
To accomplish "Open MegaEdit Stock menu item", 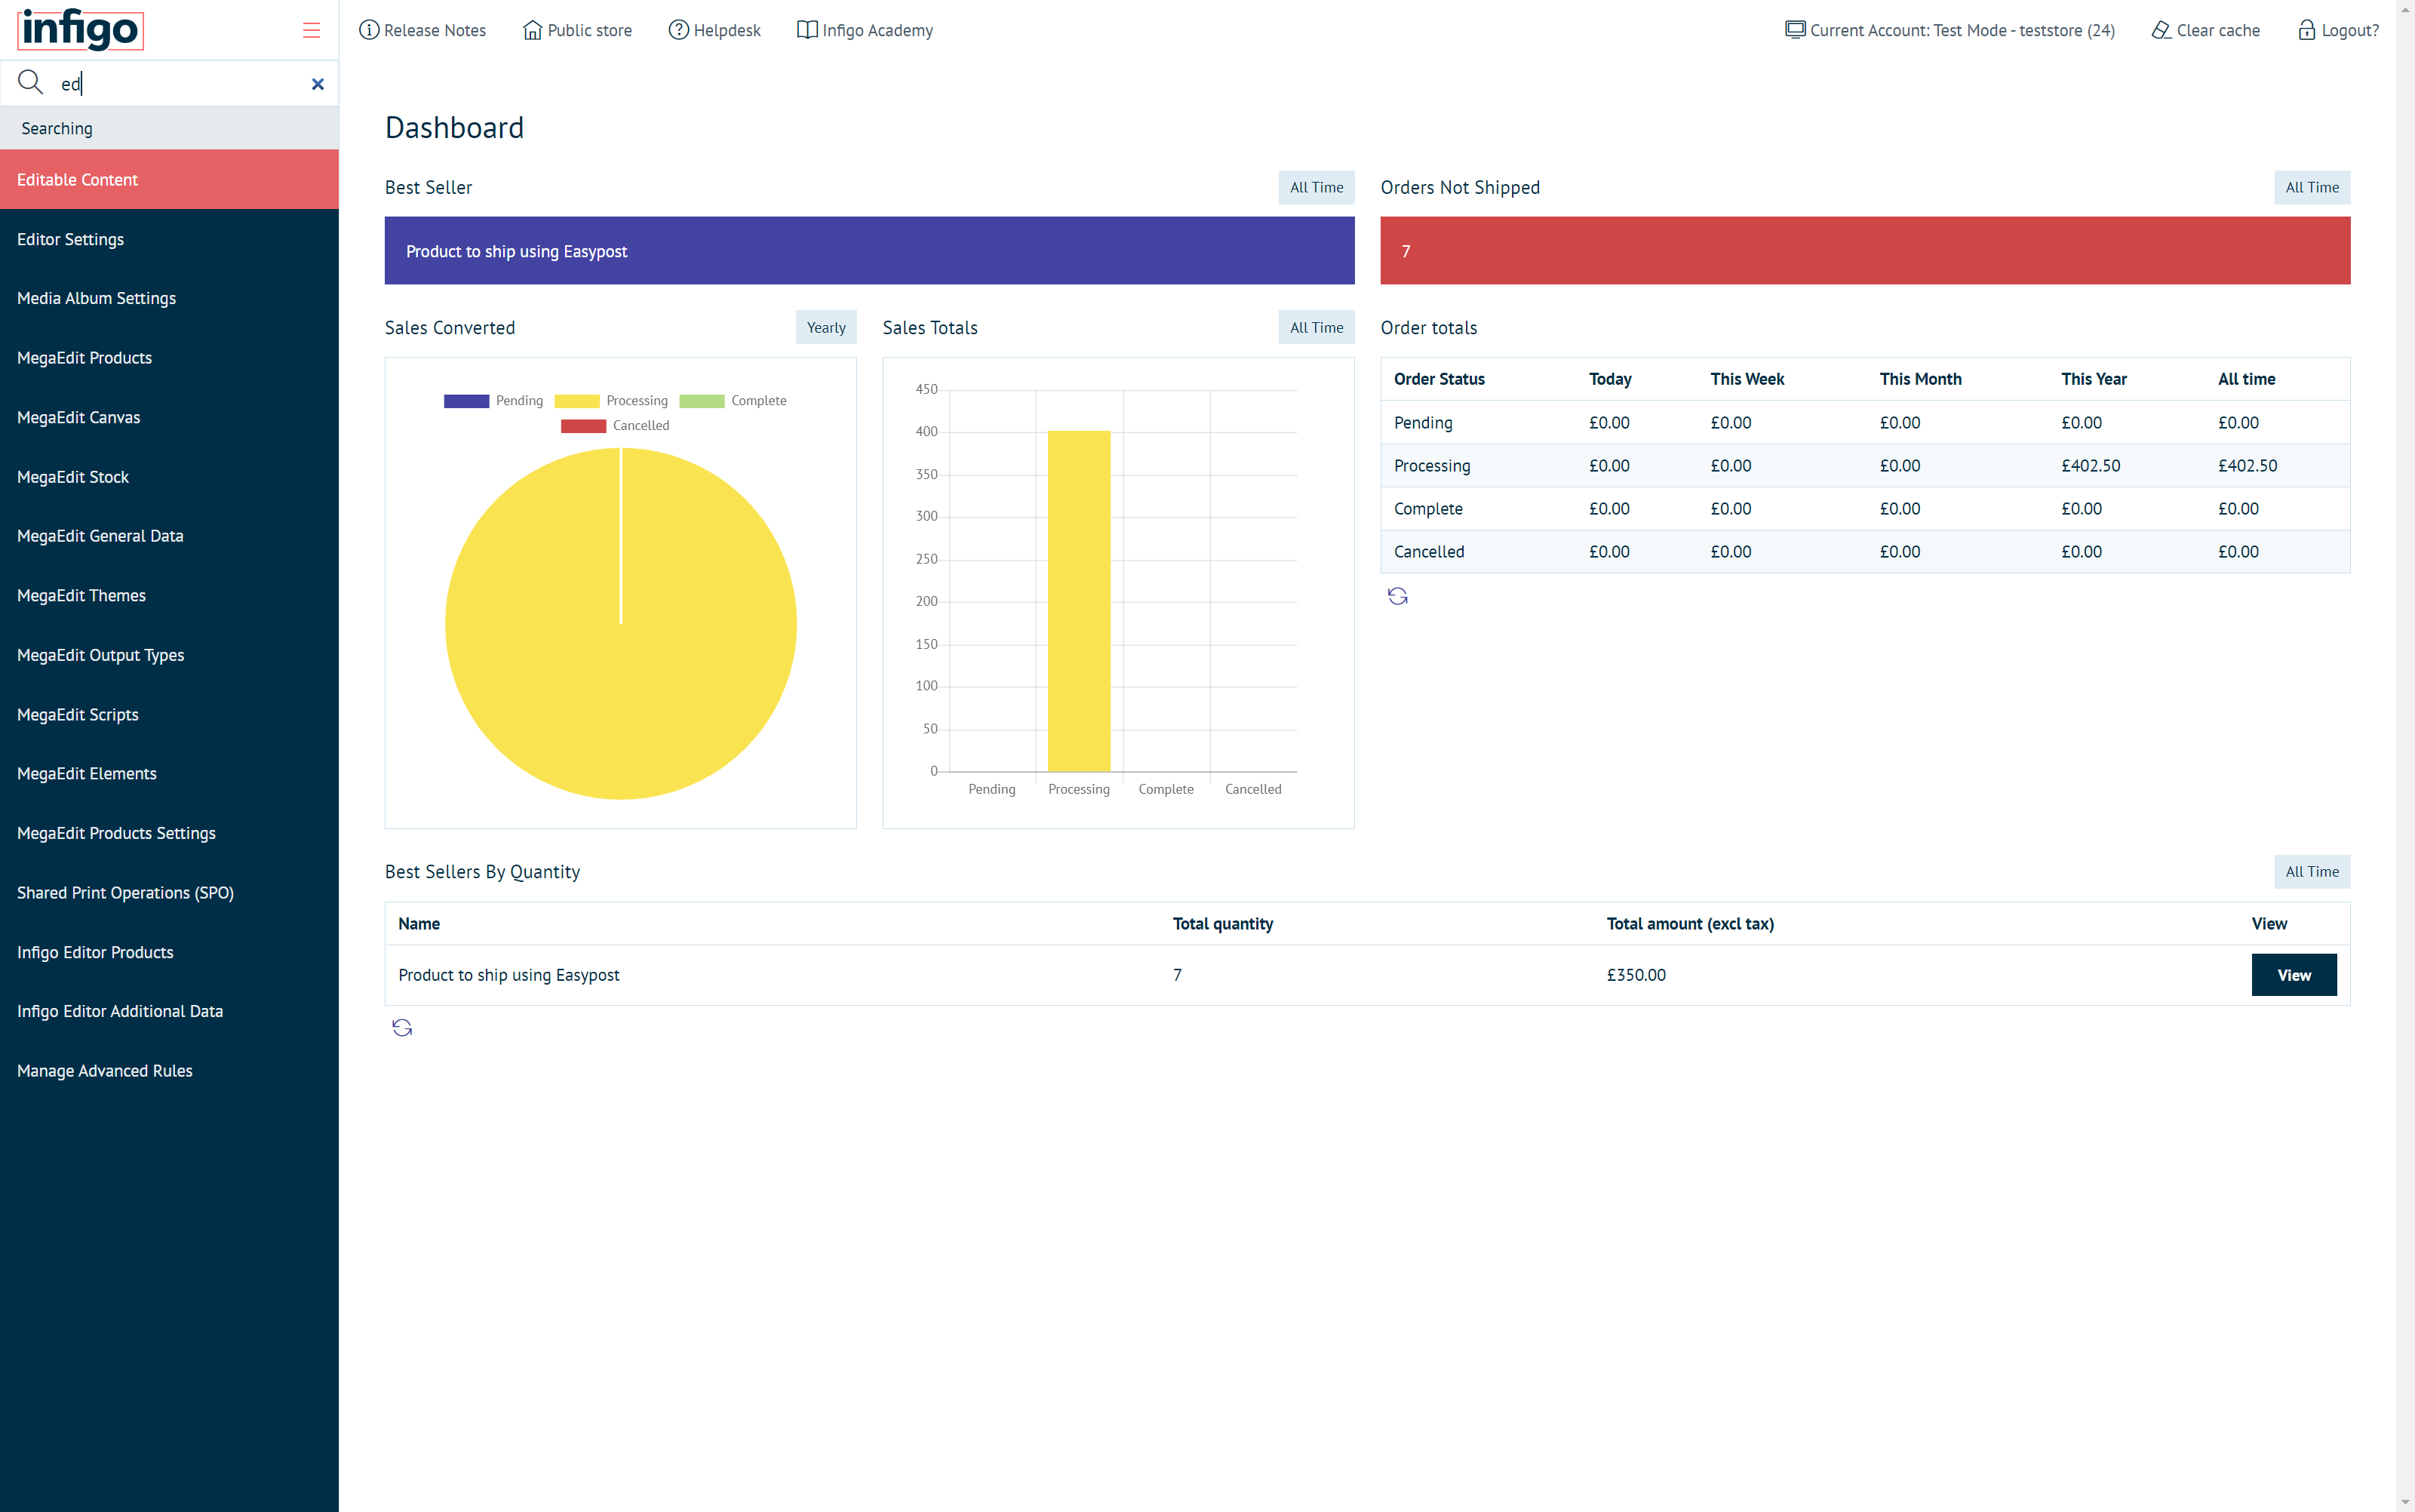I will [169, 477].
